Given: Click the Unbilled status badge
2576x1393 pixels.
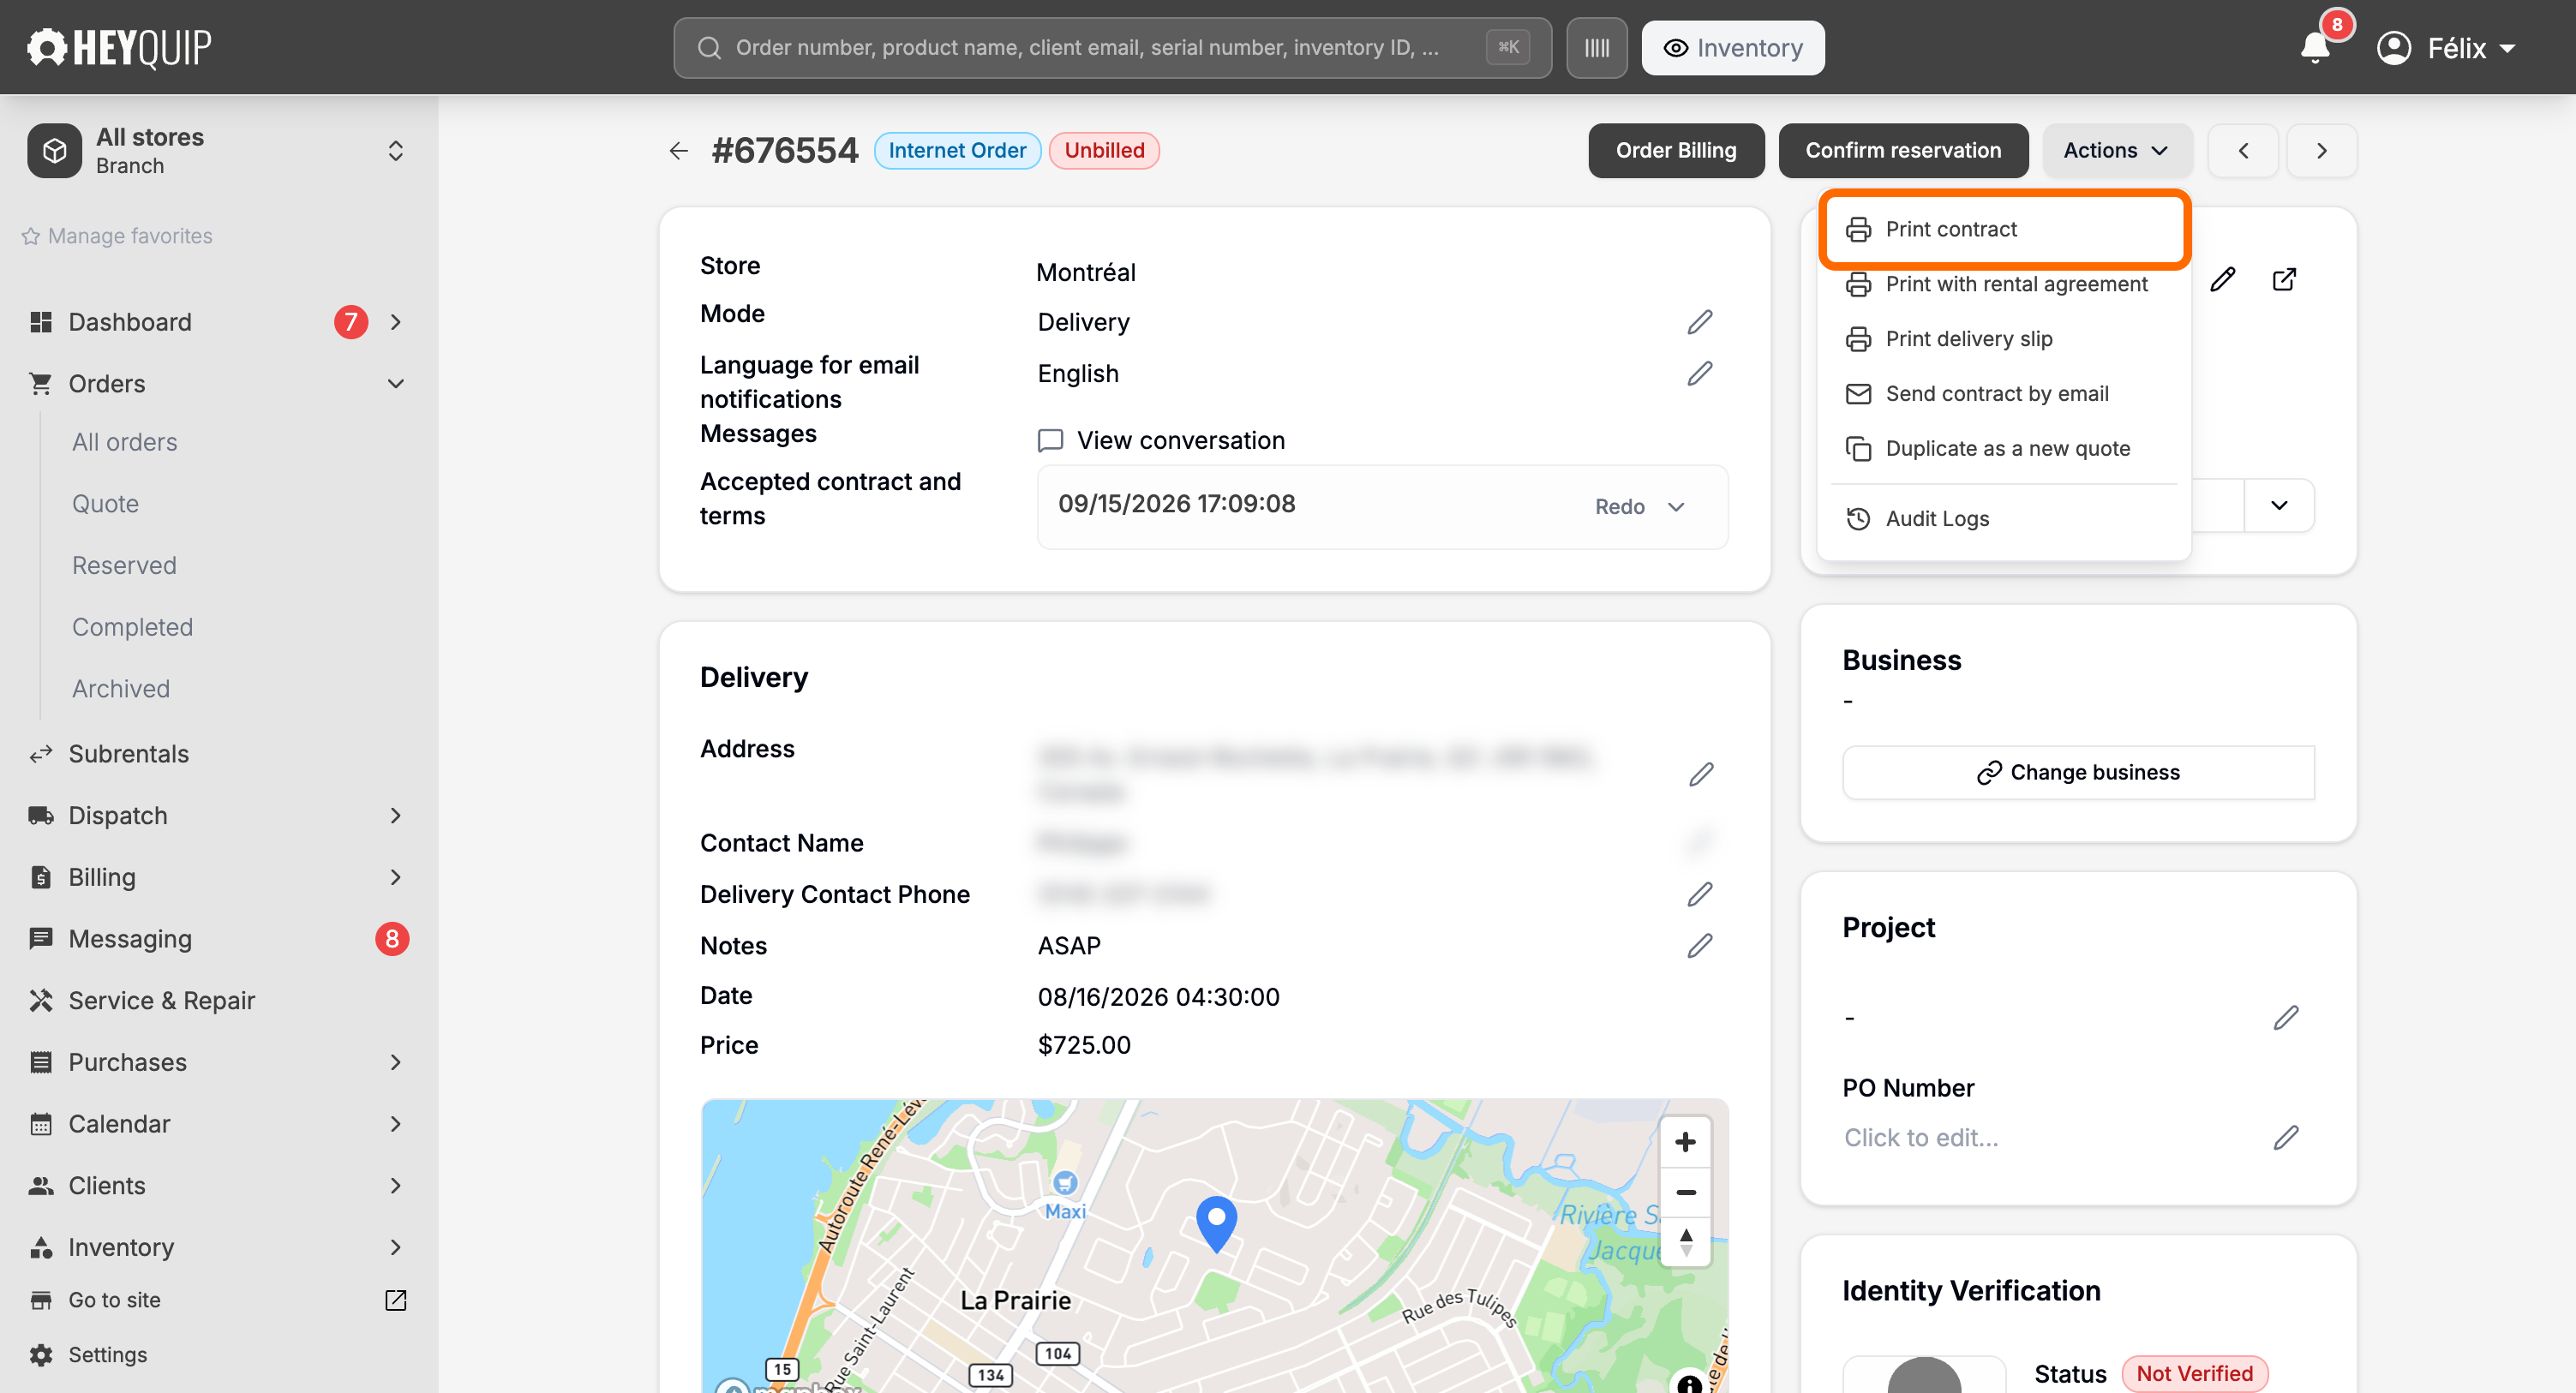Looking at the screenshot, I should pyautogui.click(x=1104, y=150).
